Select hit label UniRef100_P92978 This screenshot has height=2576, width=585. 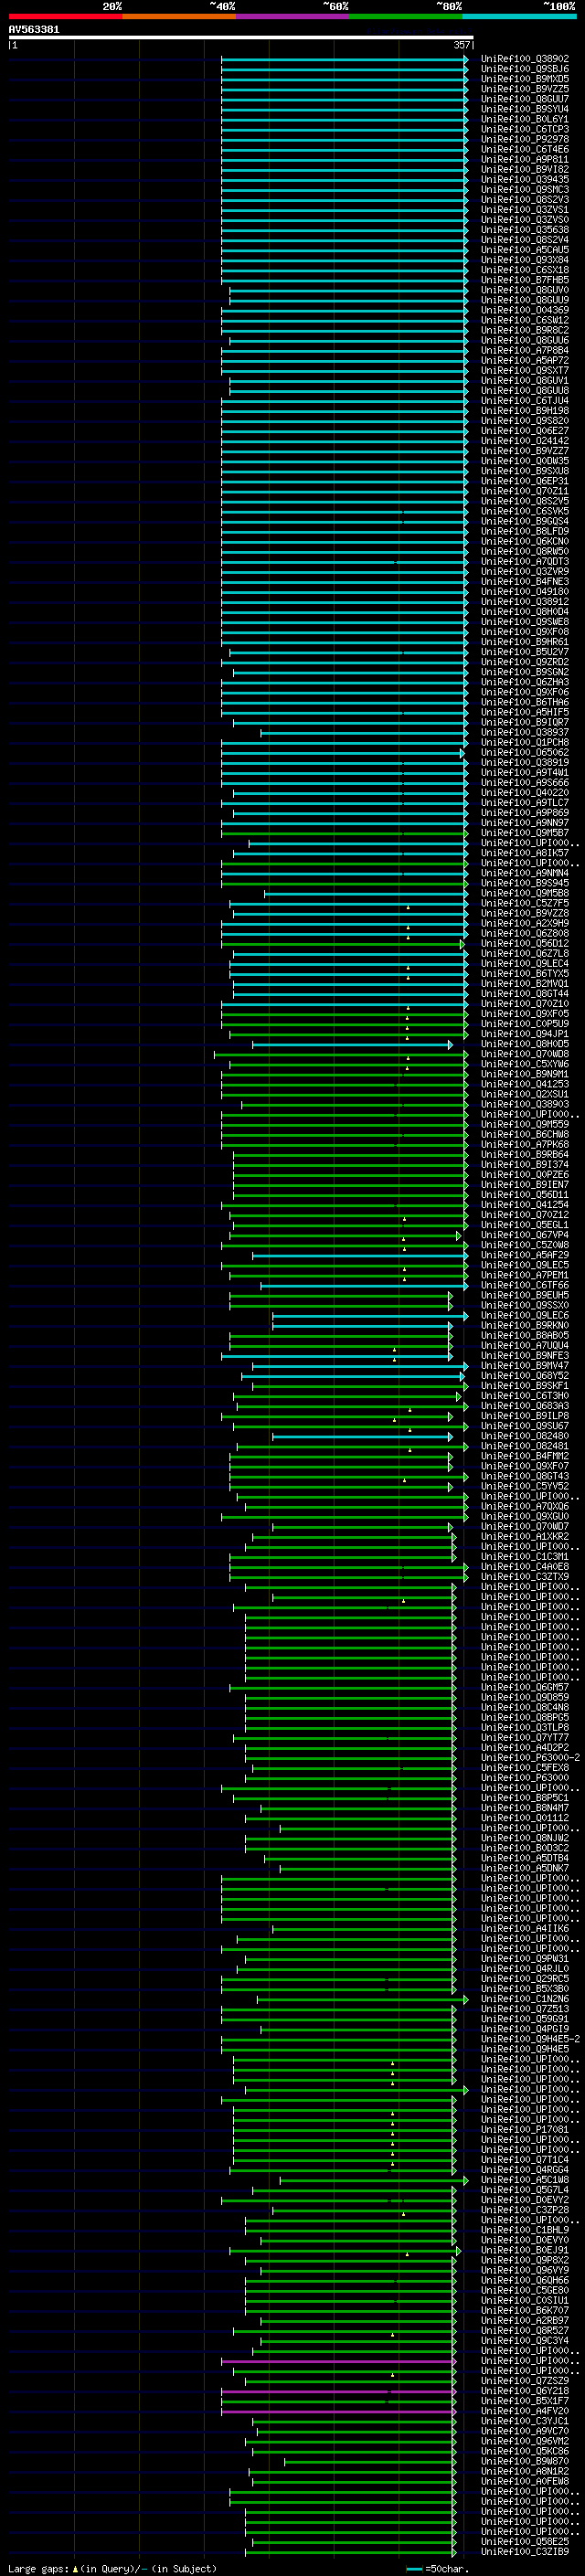coord(524,140)
